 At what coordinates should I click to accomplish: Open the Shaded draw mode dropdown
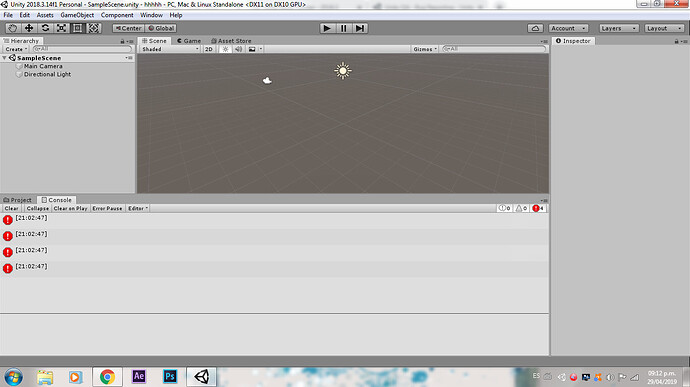[x=170, y=49]
